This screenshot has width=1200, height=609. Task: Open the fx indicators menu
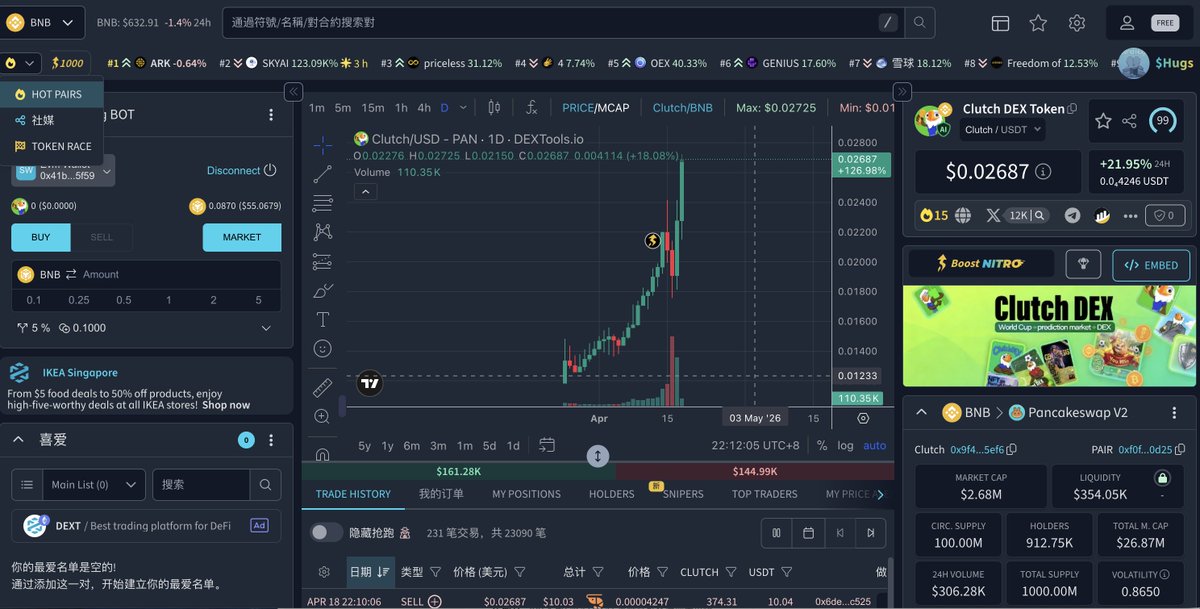click(x=532, y=107)
